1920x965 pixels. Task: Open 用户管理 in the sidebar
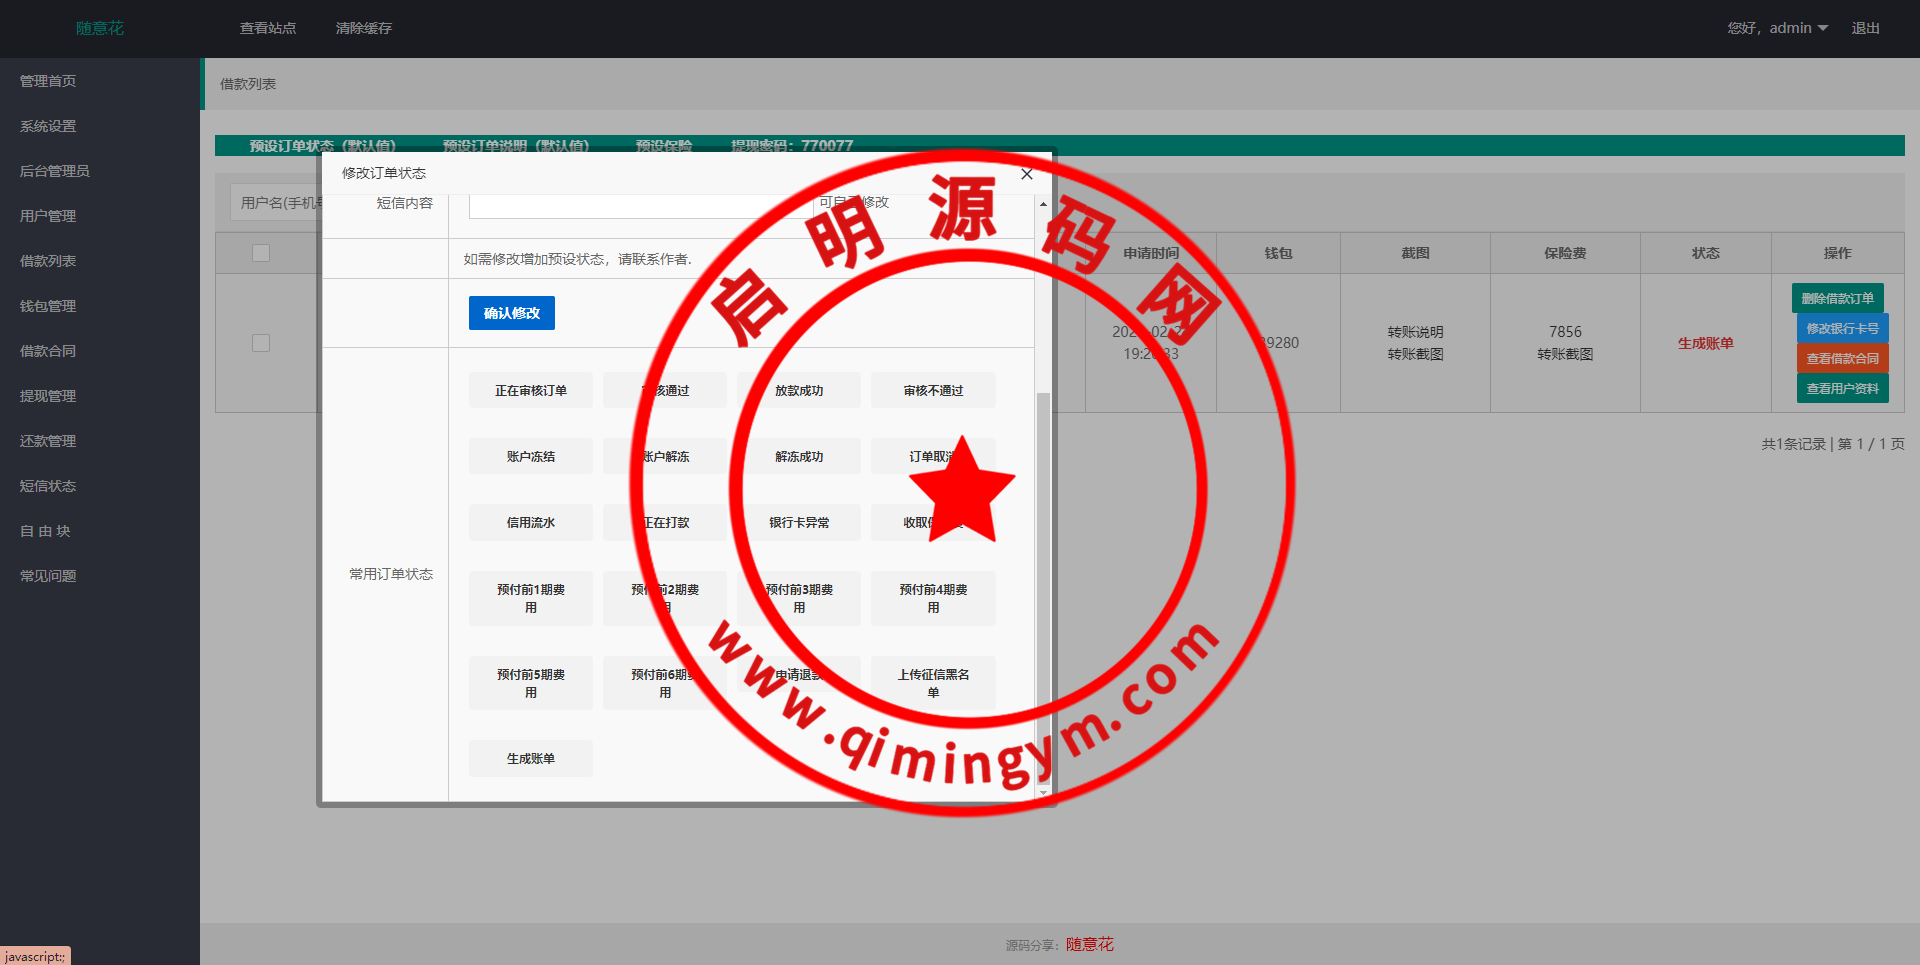[48, 216]
